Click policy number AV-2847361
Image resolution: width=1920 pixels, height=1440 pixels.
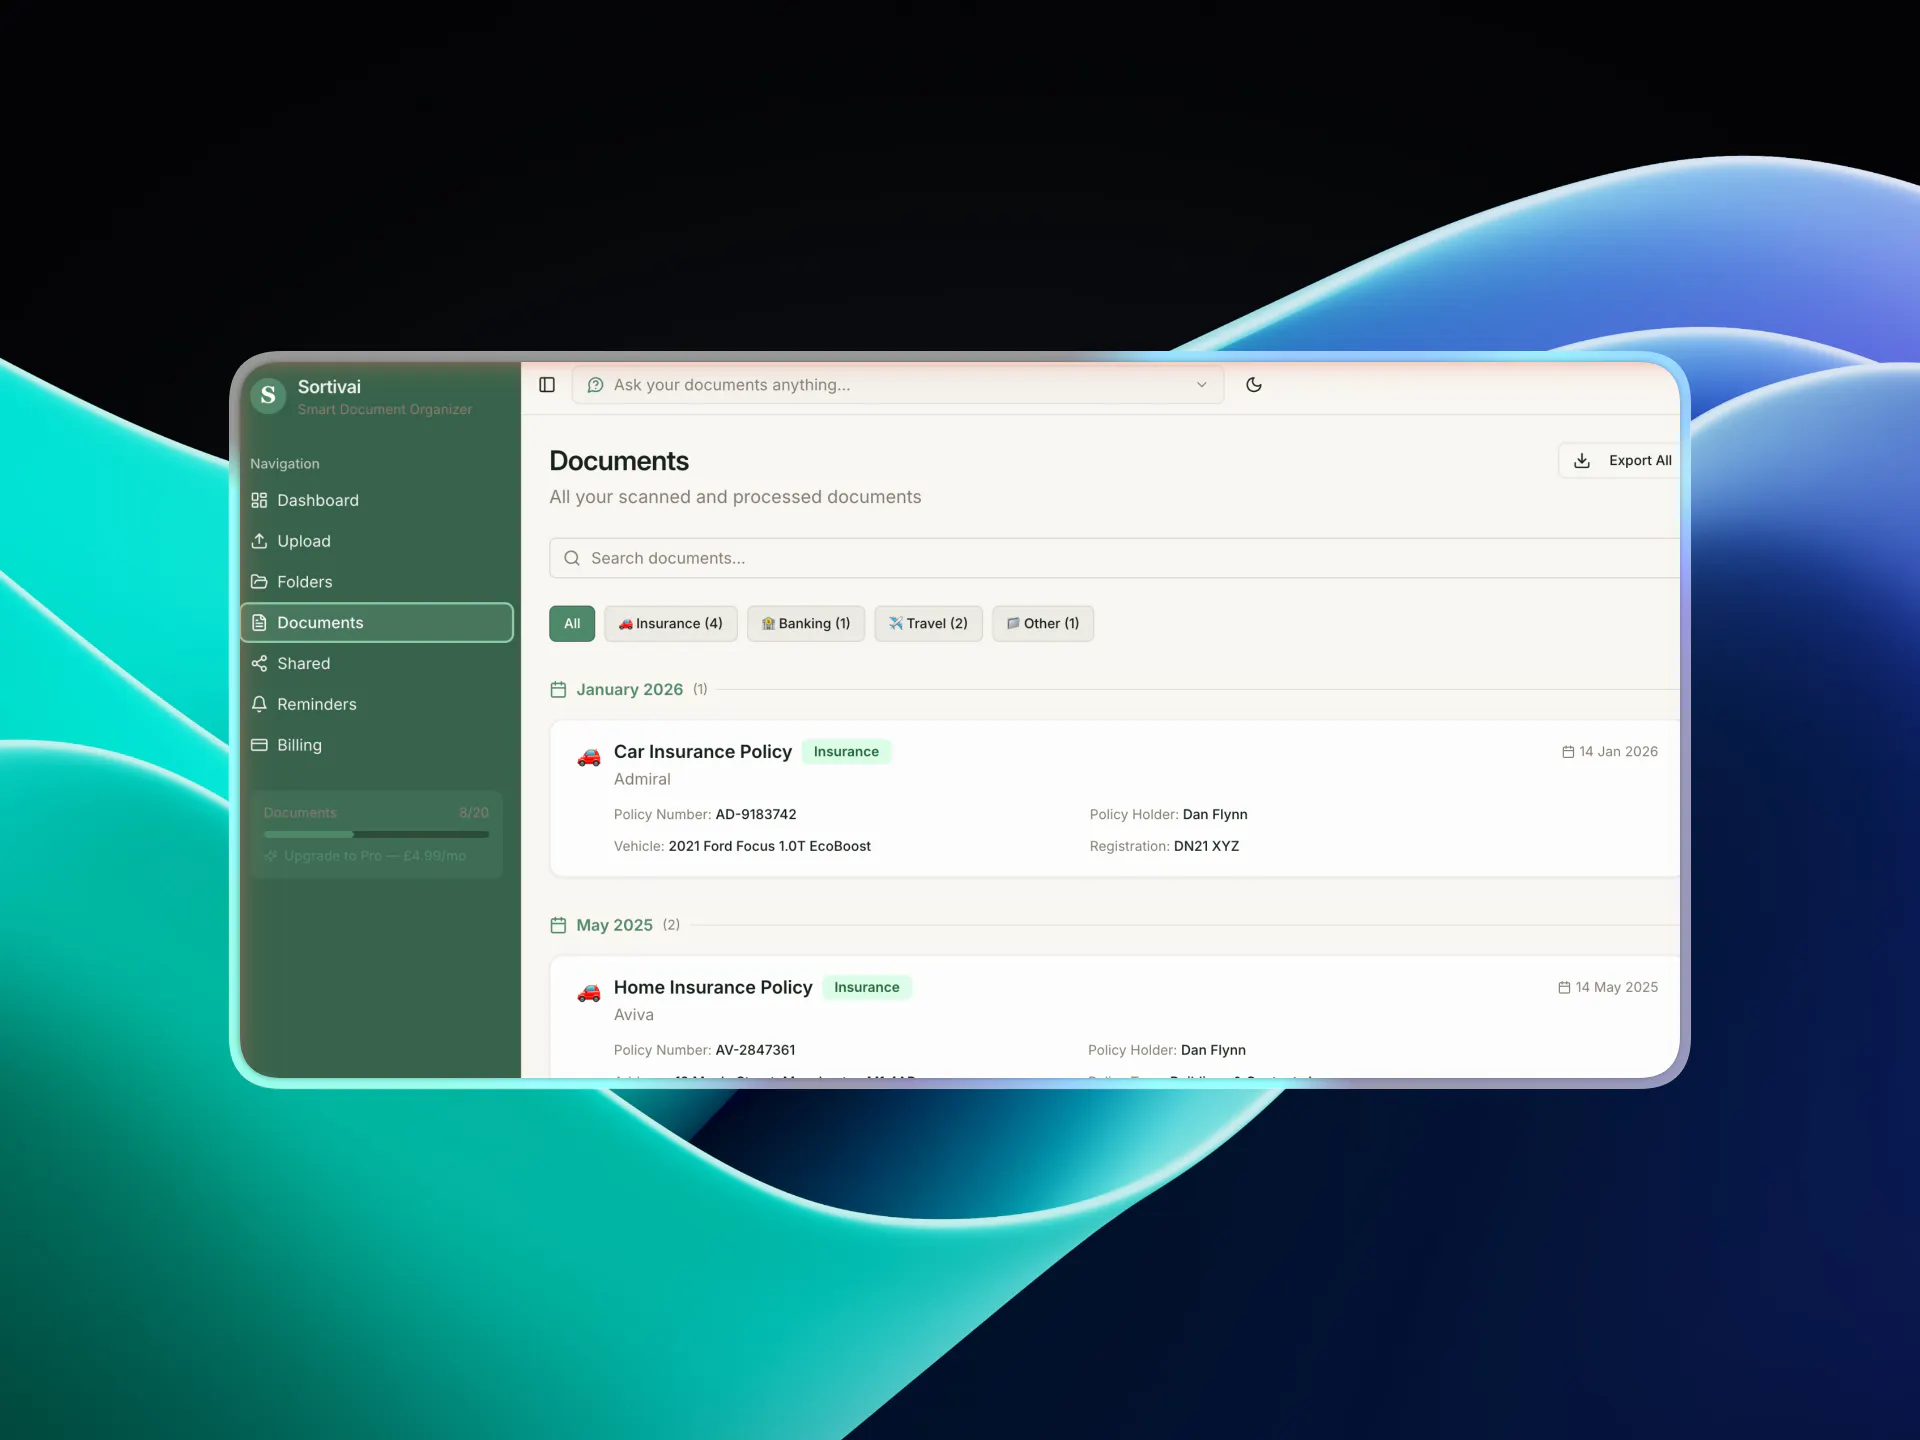(x=756, y=1051)
